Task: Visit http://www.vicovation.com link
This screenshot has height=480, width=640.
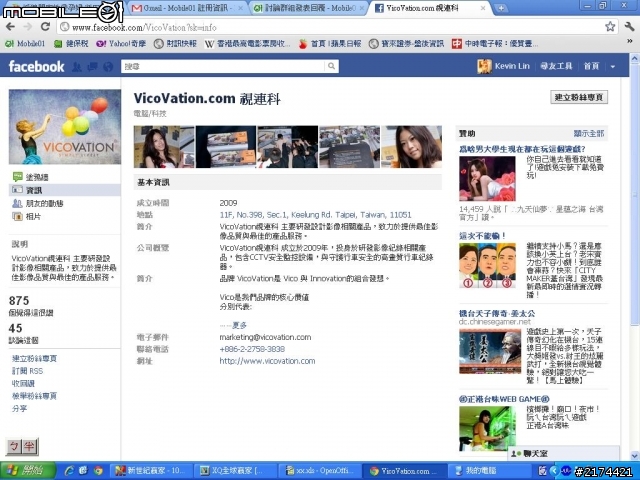Action: [x=267, y=361]
